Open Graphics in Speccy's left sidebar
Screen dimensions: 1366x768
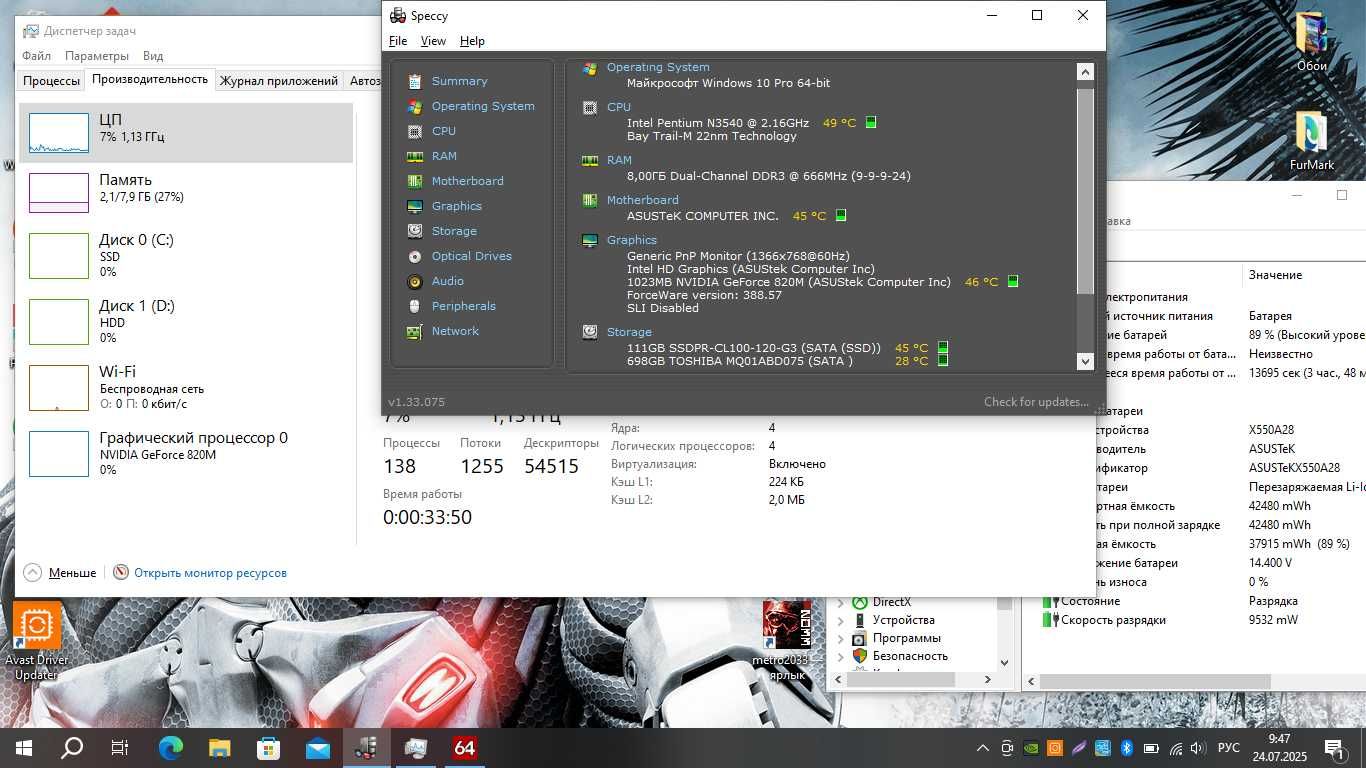456,206
